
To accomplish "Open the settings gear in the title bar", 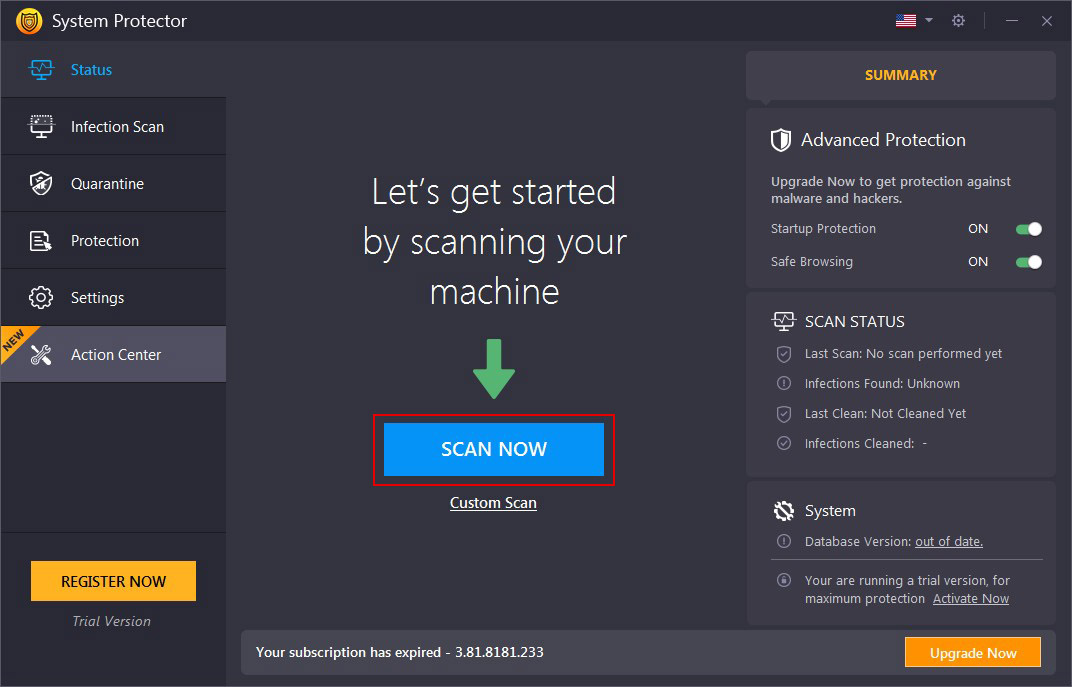I will coord(958,20).
